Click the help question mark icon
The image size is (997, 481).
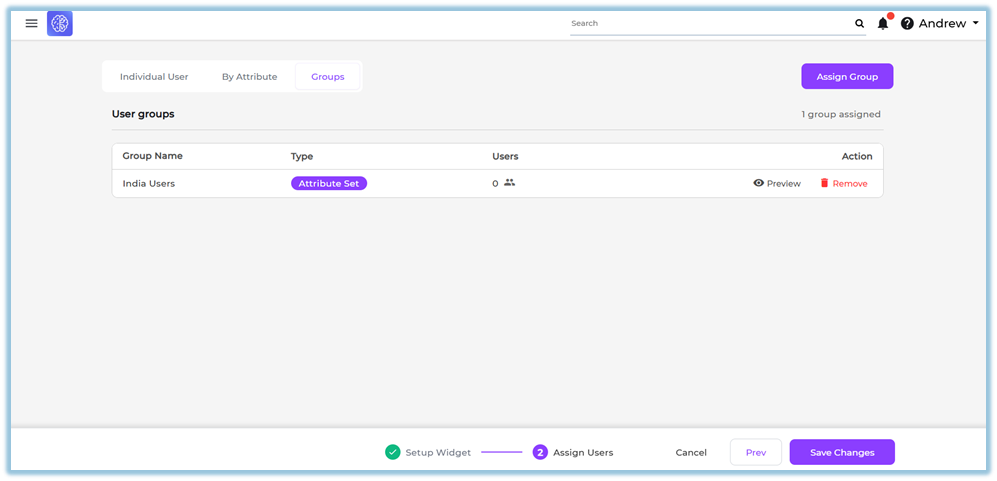pos(907,23)
